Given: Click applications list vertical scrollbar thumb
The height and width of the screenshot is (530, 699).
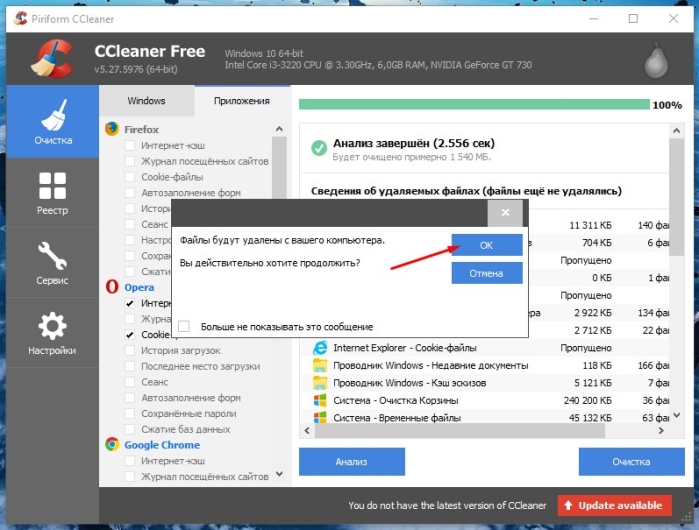Looking at the screenshot, I should 279,167.
